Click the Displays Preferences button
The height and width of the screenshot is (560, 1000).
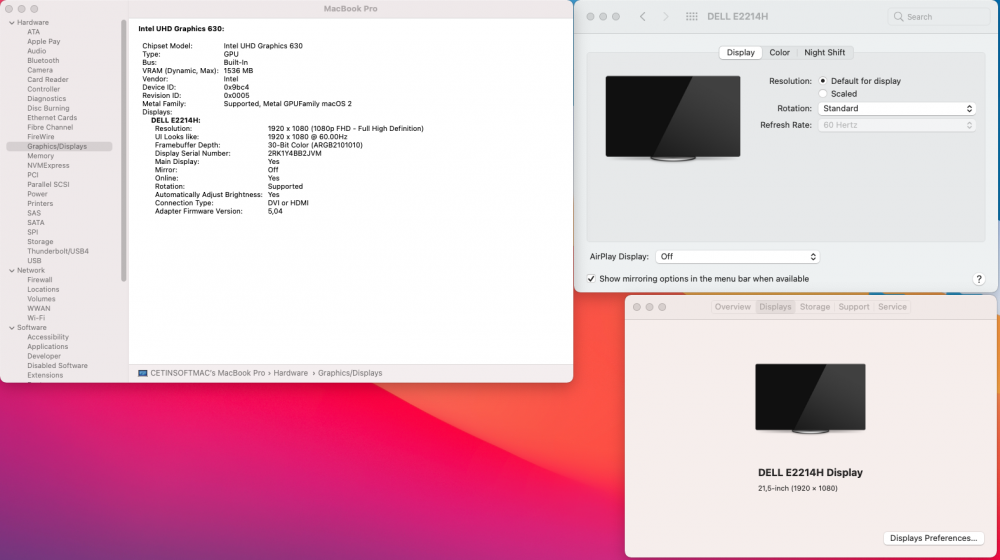point(933,538)
